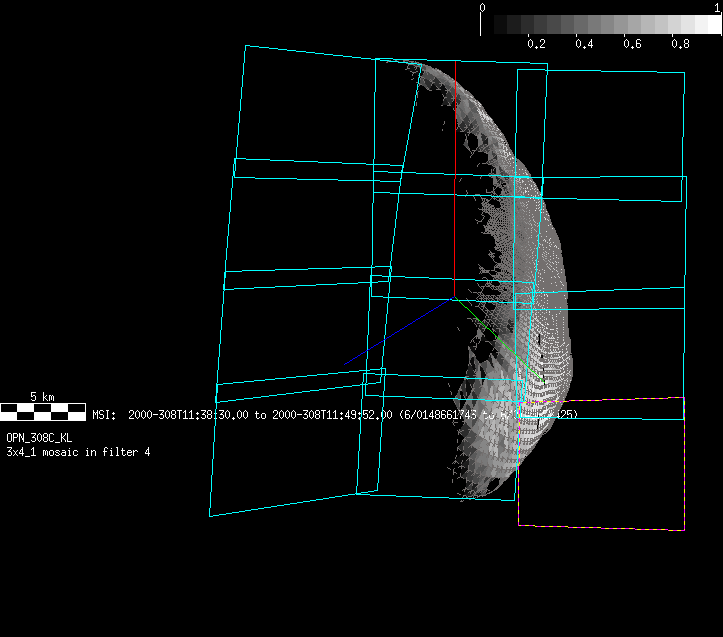Viewport: 723px width, 637px height.
Task: Click the origin where the axes meet
Action: pos(455,297)
